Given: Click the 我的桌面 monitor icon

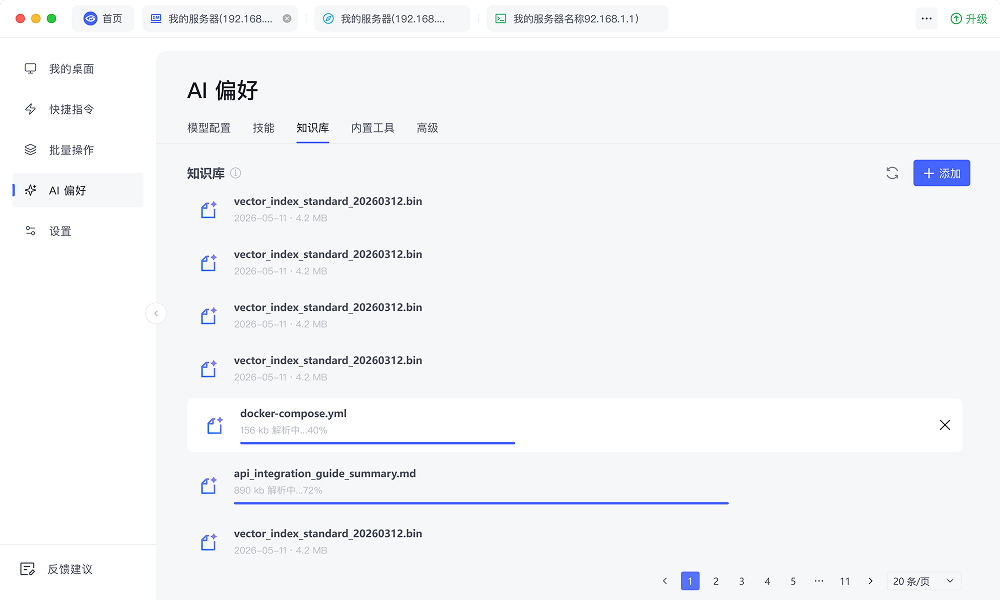Looking at the screenshot, I should tap(30, 68).
